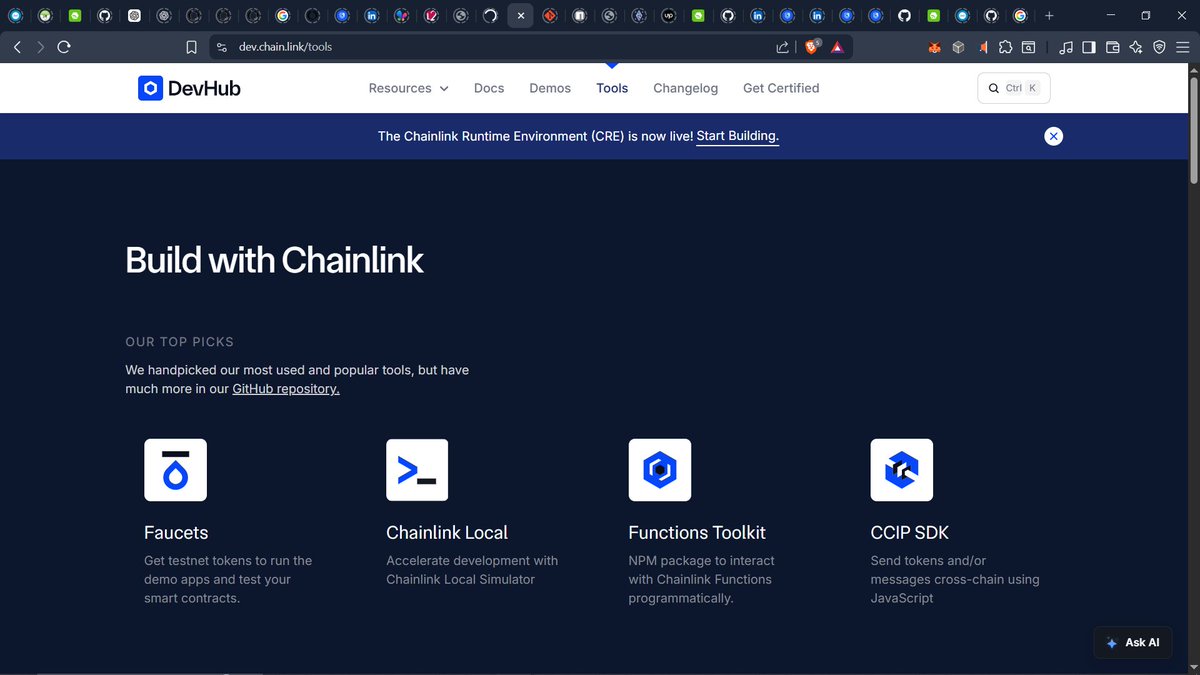The image size is (1200, 675).
Task: Open the Docs nav item
Action: 489,88
